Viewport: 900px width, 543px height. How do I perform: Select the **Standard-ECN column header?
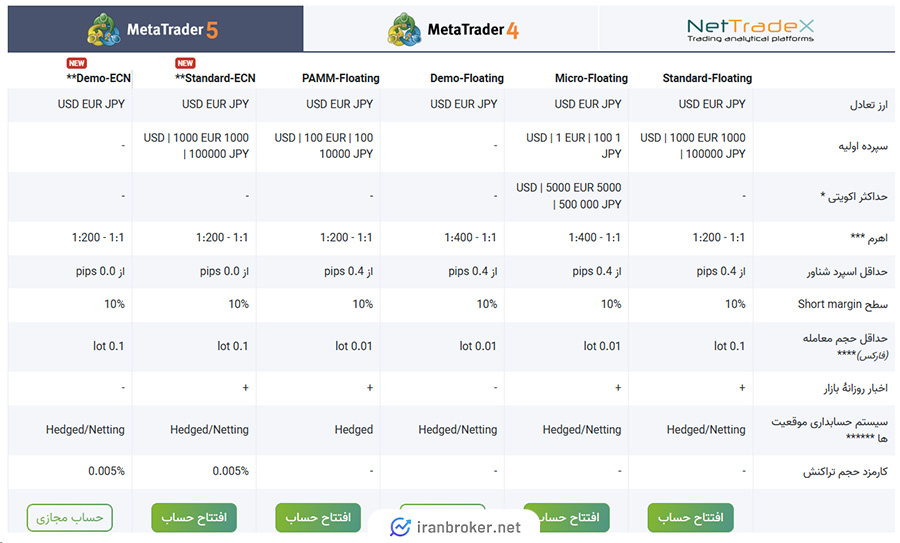pos(215,78)
